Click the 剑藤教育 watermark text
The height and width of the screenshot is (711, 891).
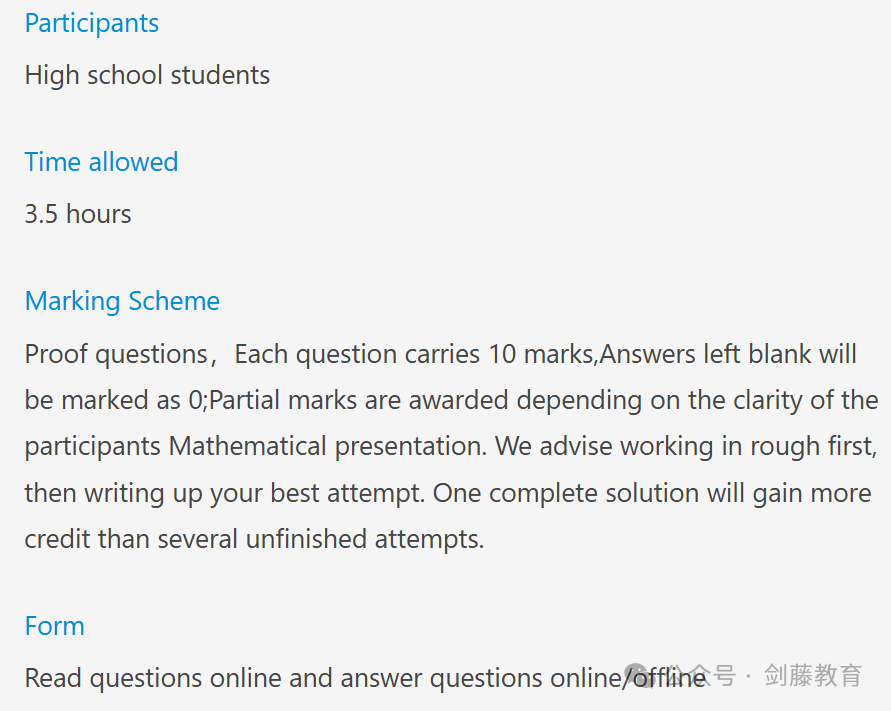point(813,675)
